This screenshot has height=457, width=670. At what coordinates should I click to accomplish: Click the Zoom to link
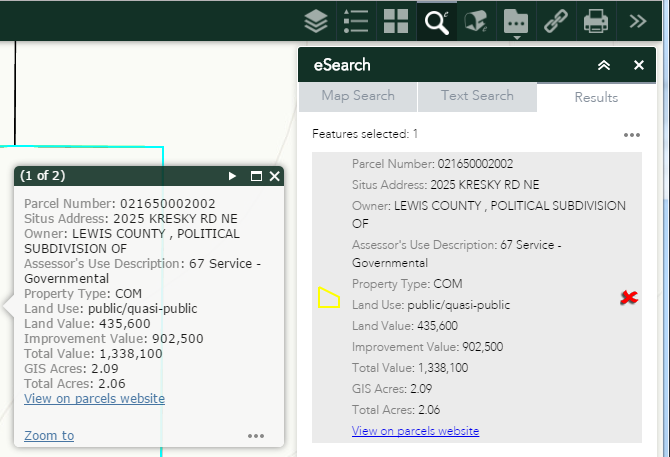[49, 436]
